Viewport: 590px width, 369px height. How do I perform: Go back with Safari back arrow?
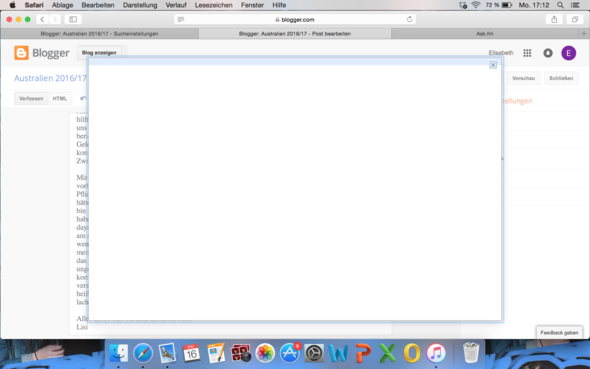pos(42,19)
